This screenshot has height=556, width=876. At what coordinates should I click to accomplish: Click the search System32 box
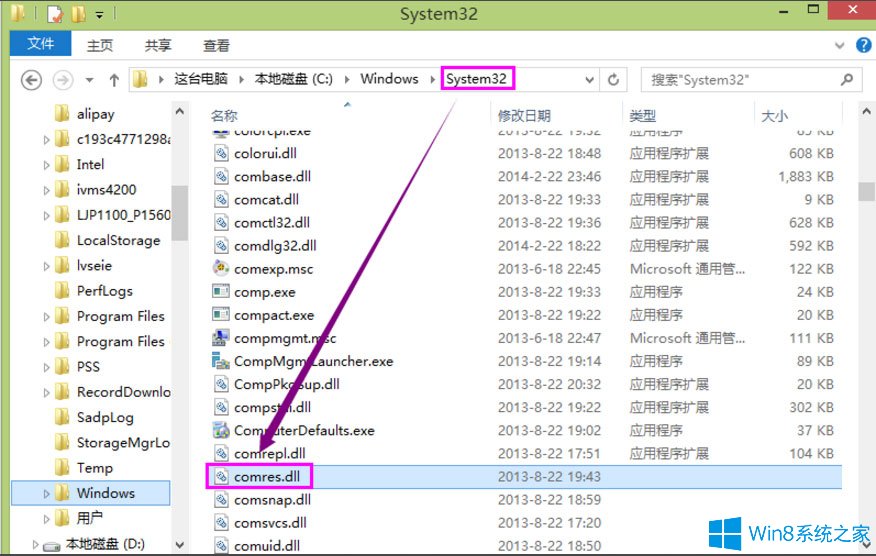[751, 80]
